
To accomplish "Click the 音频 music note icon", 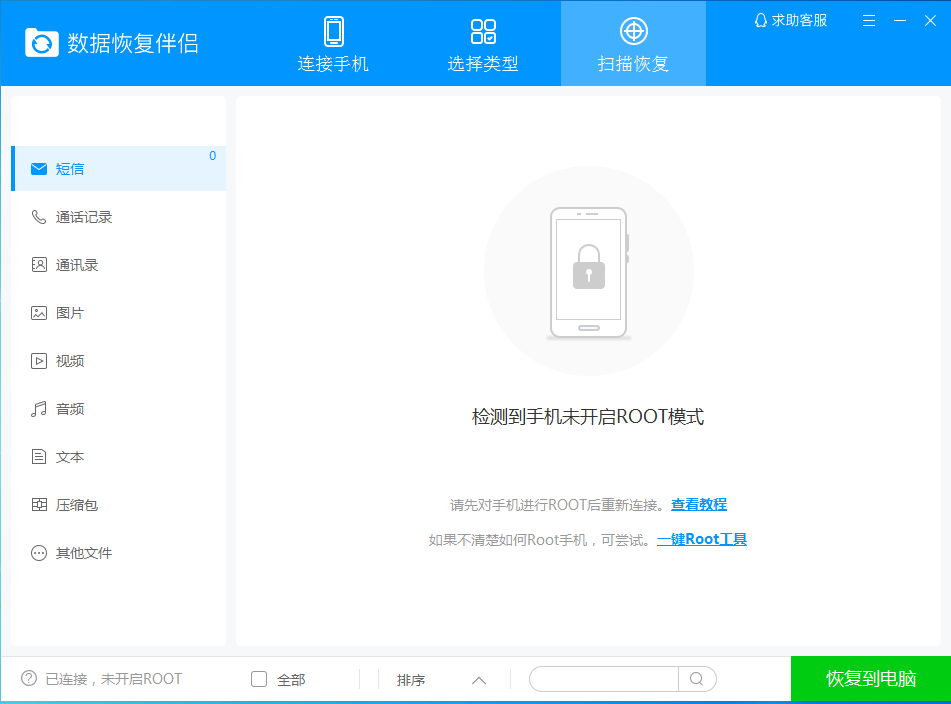I will tap(39, 409).
